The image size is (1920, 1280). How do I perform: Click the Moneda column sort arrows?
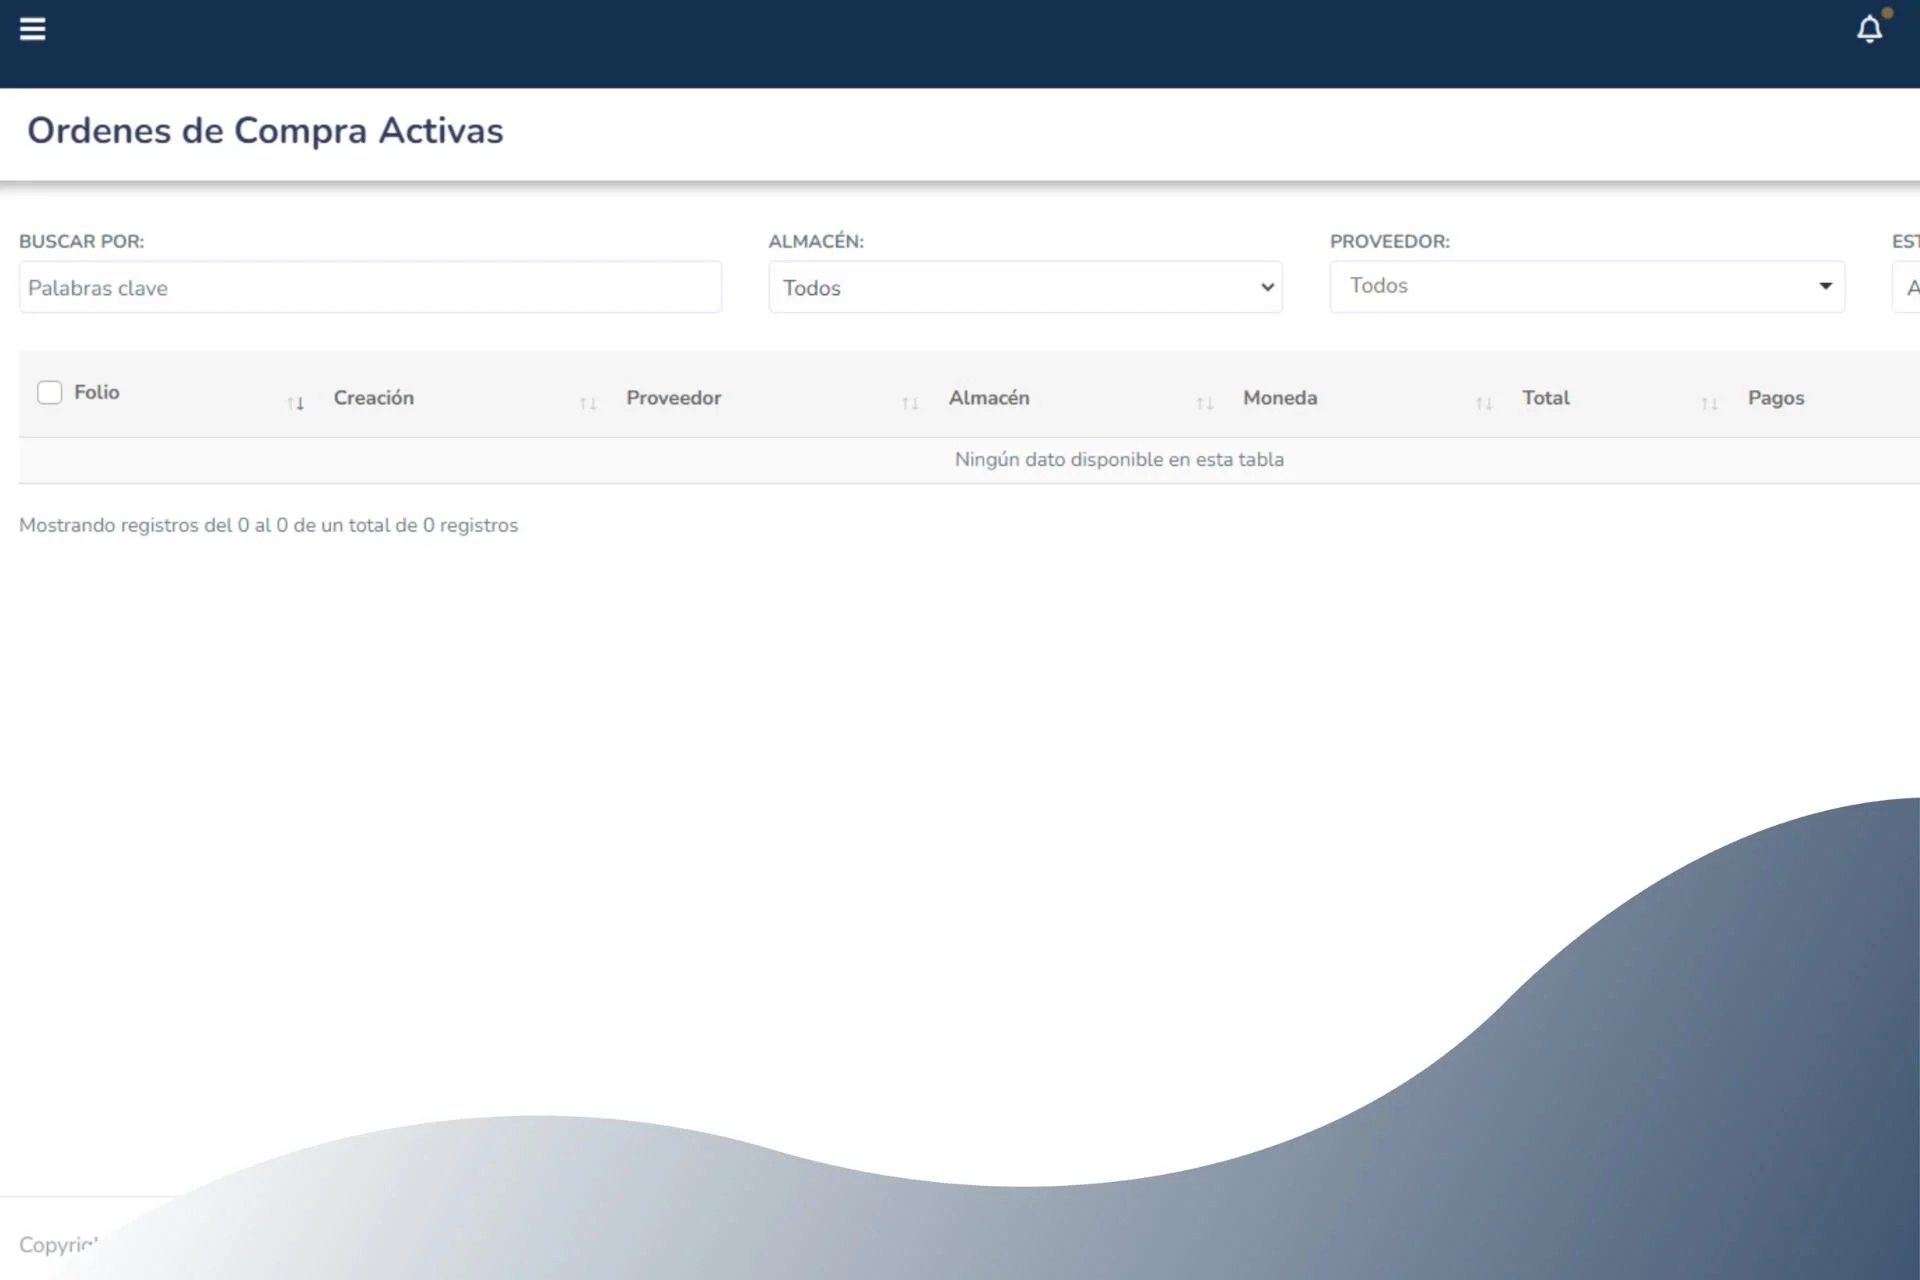coord(1484,403)
